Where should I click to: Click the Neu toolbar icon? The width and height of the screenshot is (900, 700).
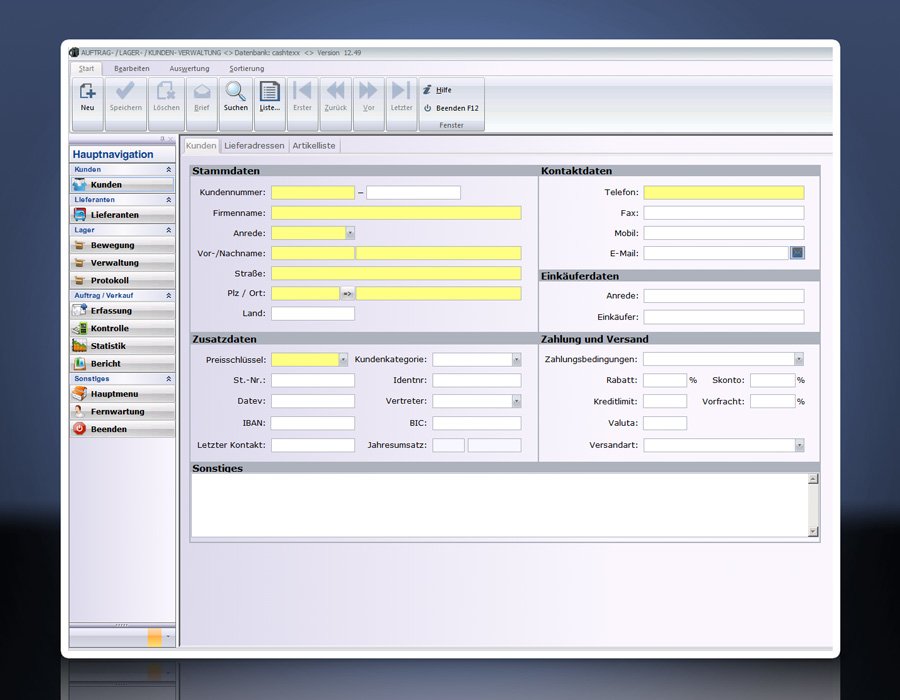pyautogui.click(x=88, y=97)
